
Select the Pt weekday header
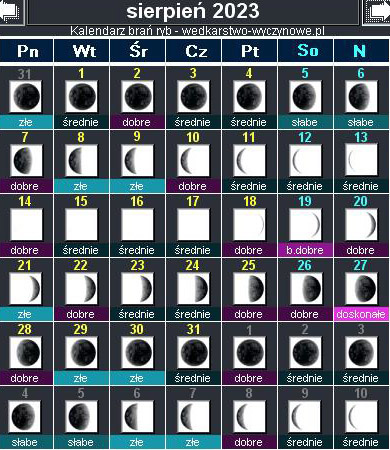point(250,51)
